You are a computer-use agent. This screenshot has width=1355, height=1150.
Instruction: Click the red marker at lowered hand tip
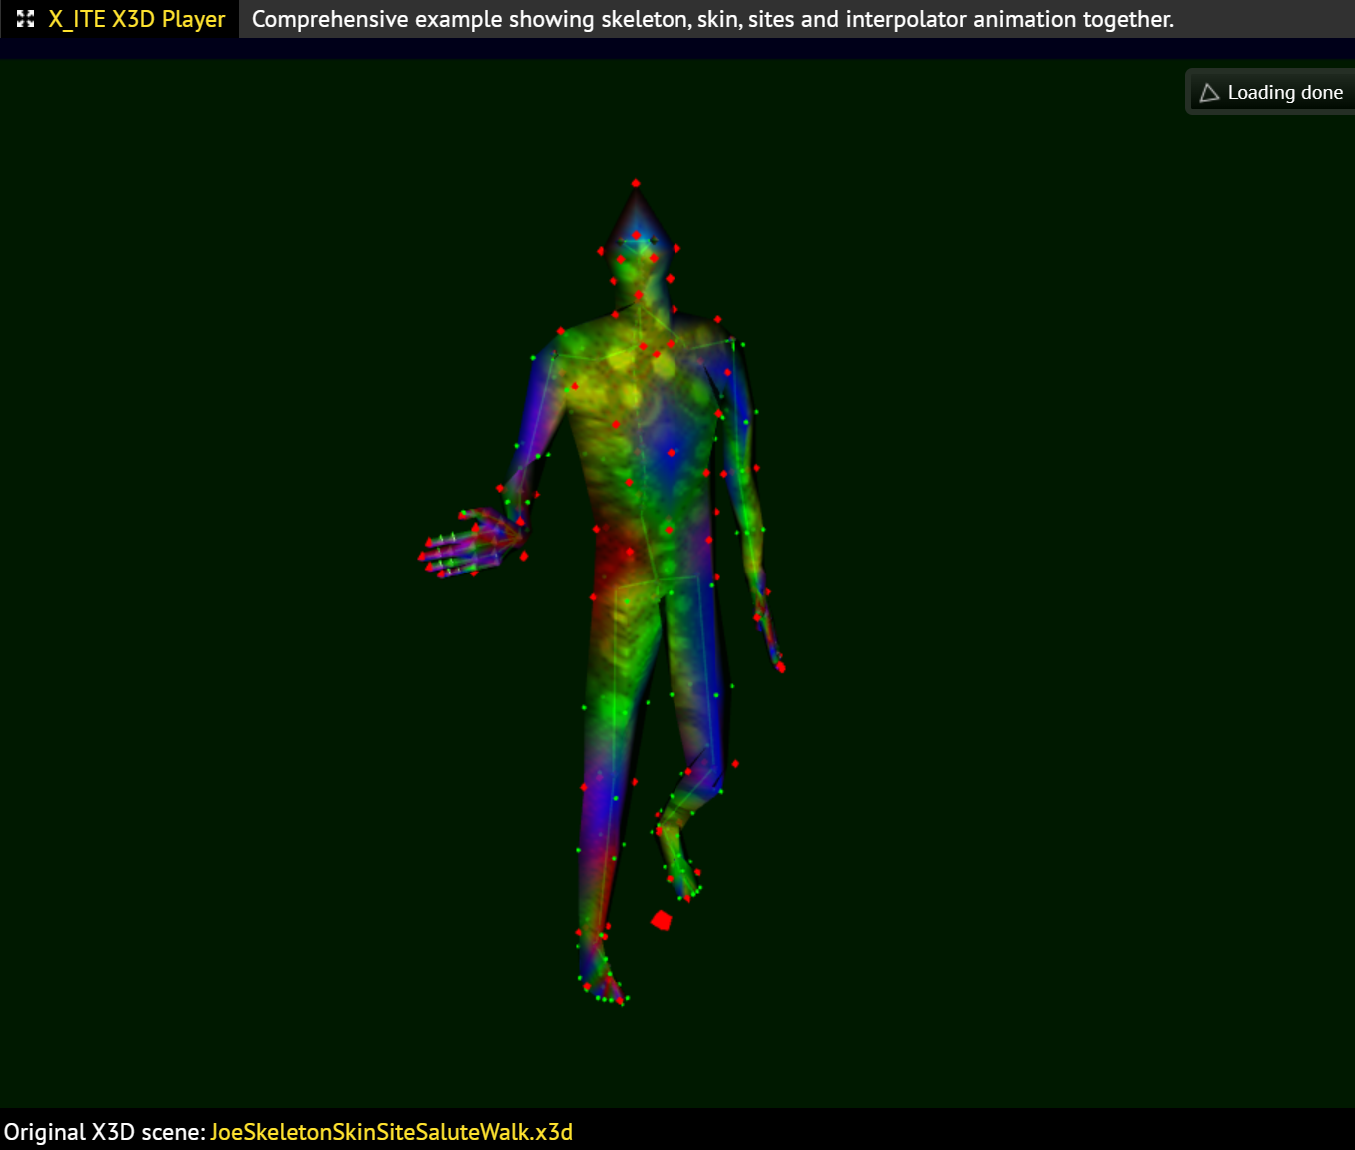tap(780, 667)
